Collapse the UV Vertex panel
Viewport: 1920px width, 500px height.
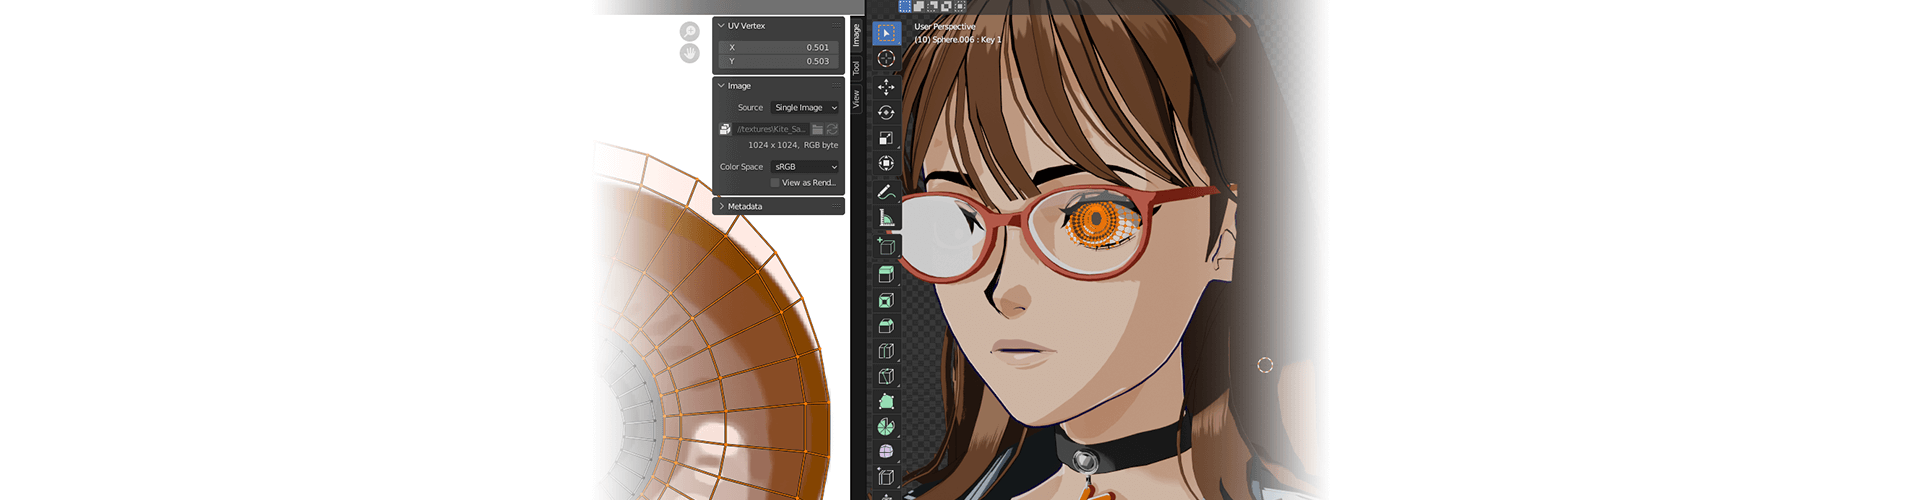[721, 26]
